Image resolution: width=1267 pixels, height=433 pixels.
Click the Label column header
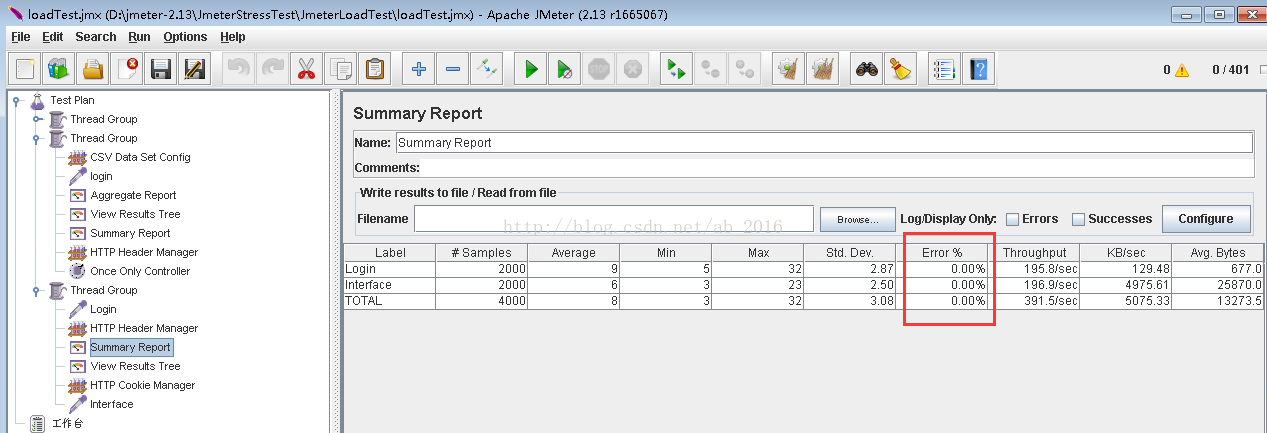[x=390, y=253]
